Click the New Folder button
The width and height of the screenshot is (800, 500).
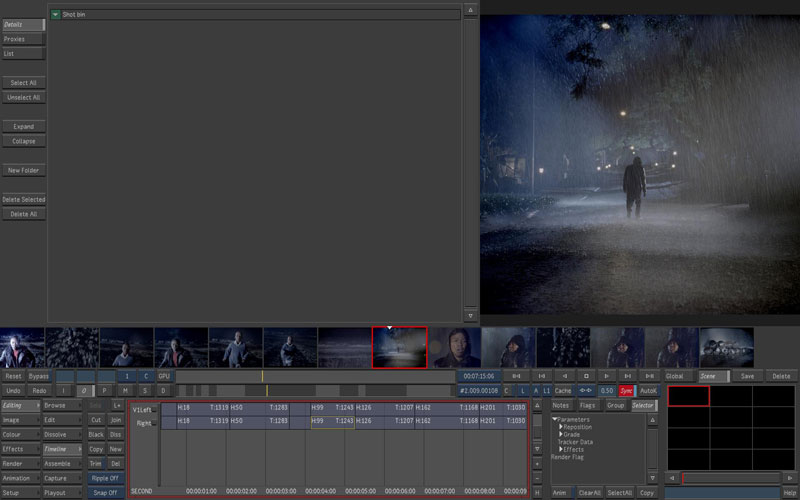click(23, 170)
